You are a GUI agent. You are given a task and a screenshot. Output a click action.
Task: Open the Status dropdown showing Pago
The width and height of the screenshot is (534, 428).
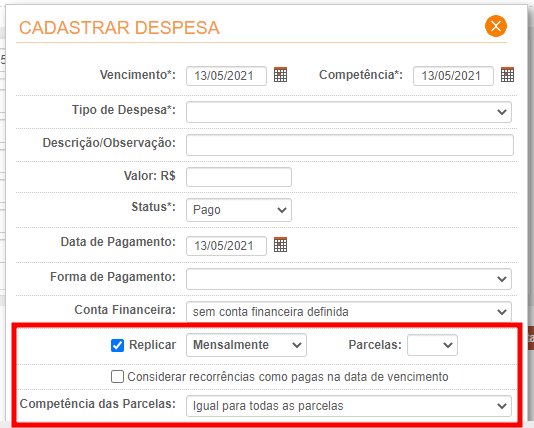click(x=239, y=210)
